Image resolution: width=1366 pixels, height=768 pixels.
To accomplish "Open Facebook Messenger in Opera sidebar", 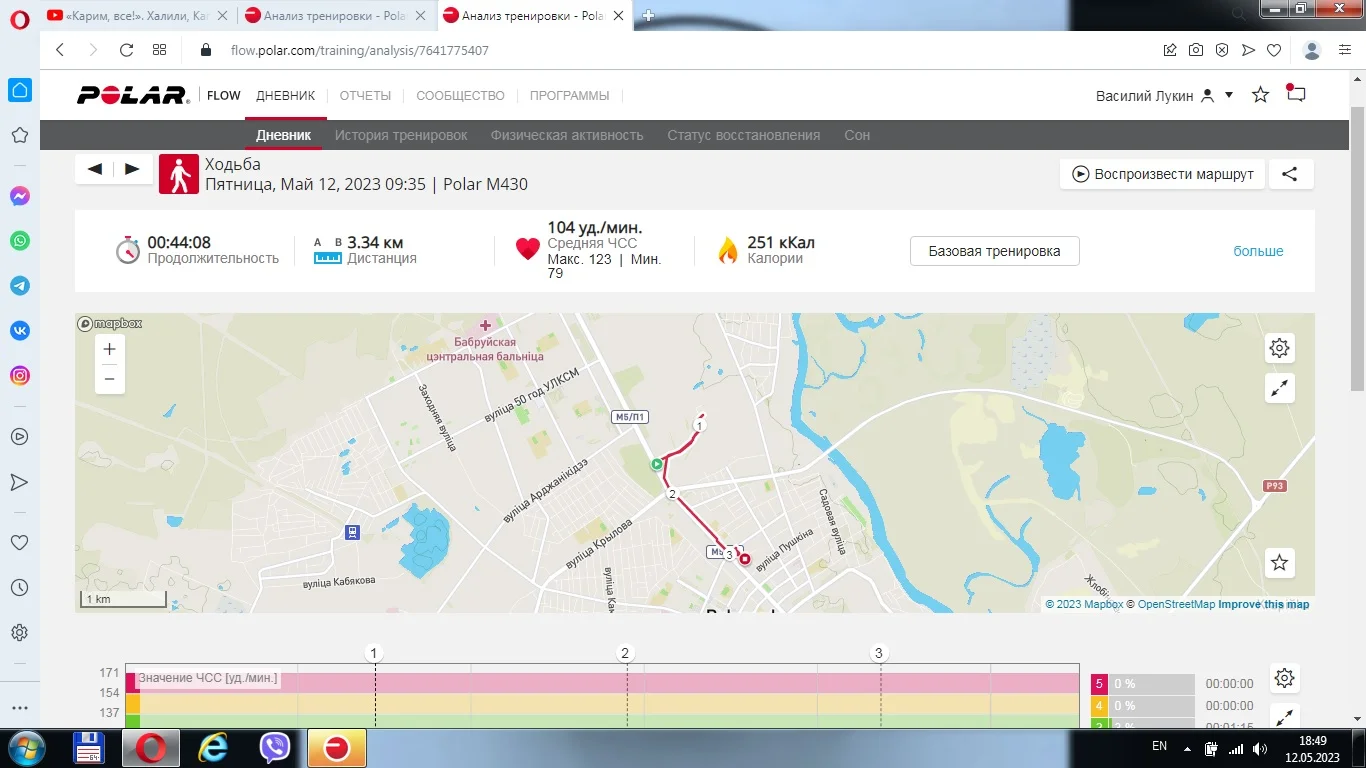I will 19,196.
